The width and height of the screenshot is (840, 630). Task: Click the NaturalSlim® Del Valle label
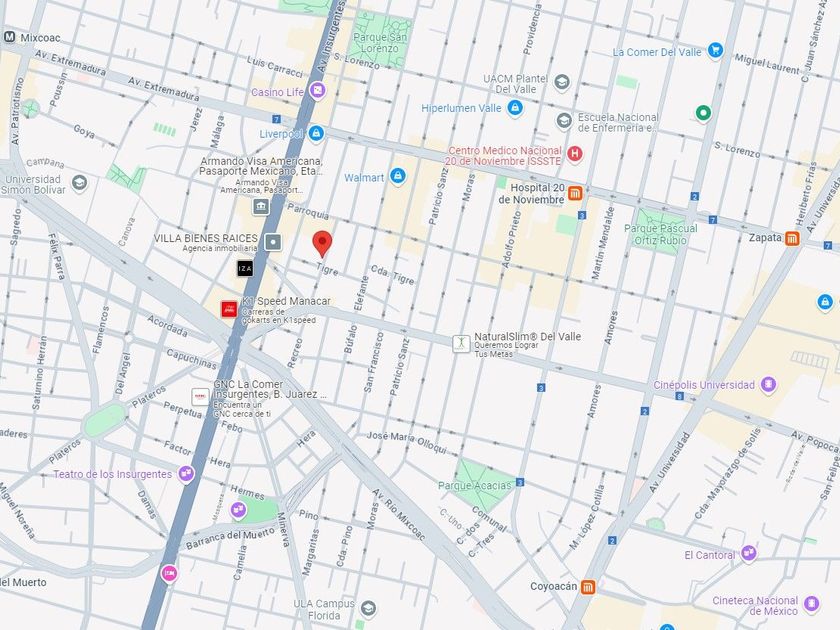click(x=528, y=336)
